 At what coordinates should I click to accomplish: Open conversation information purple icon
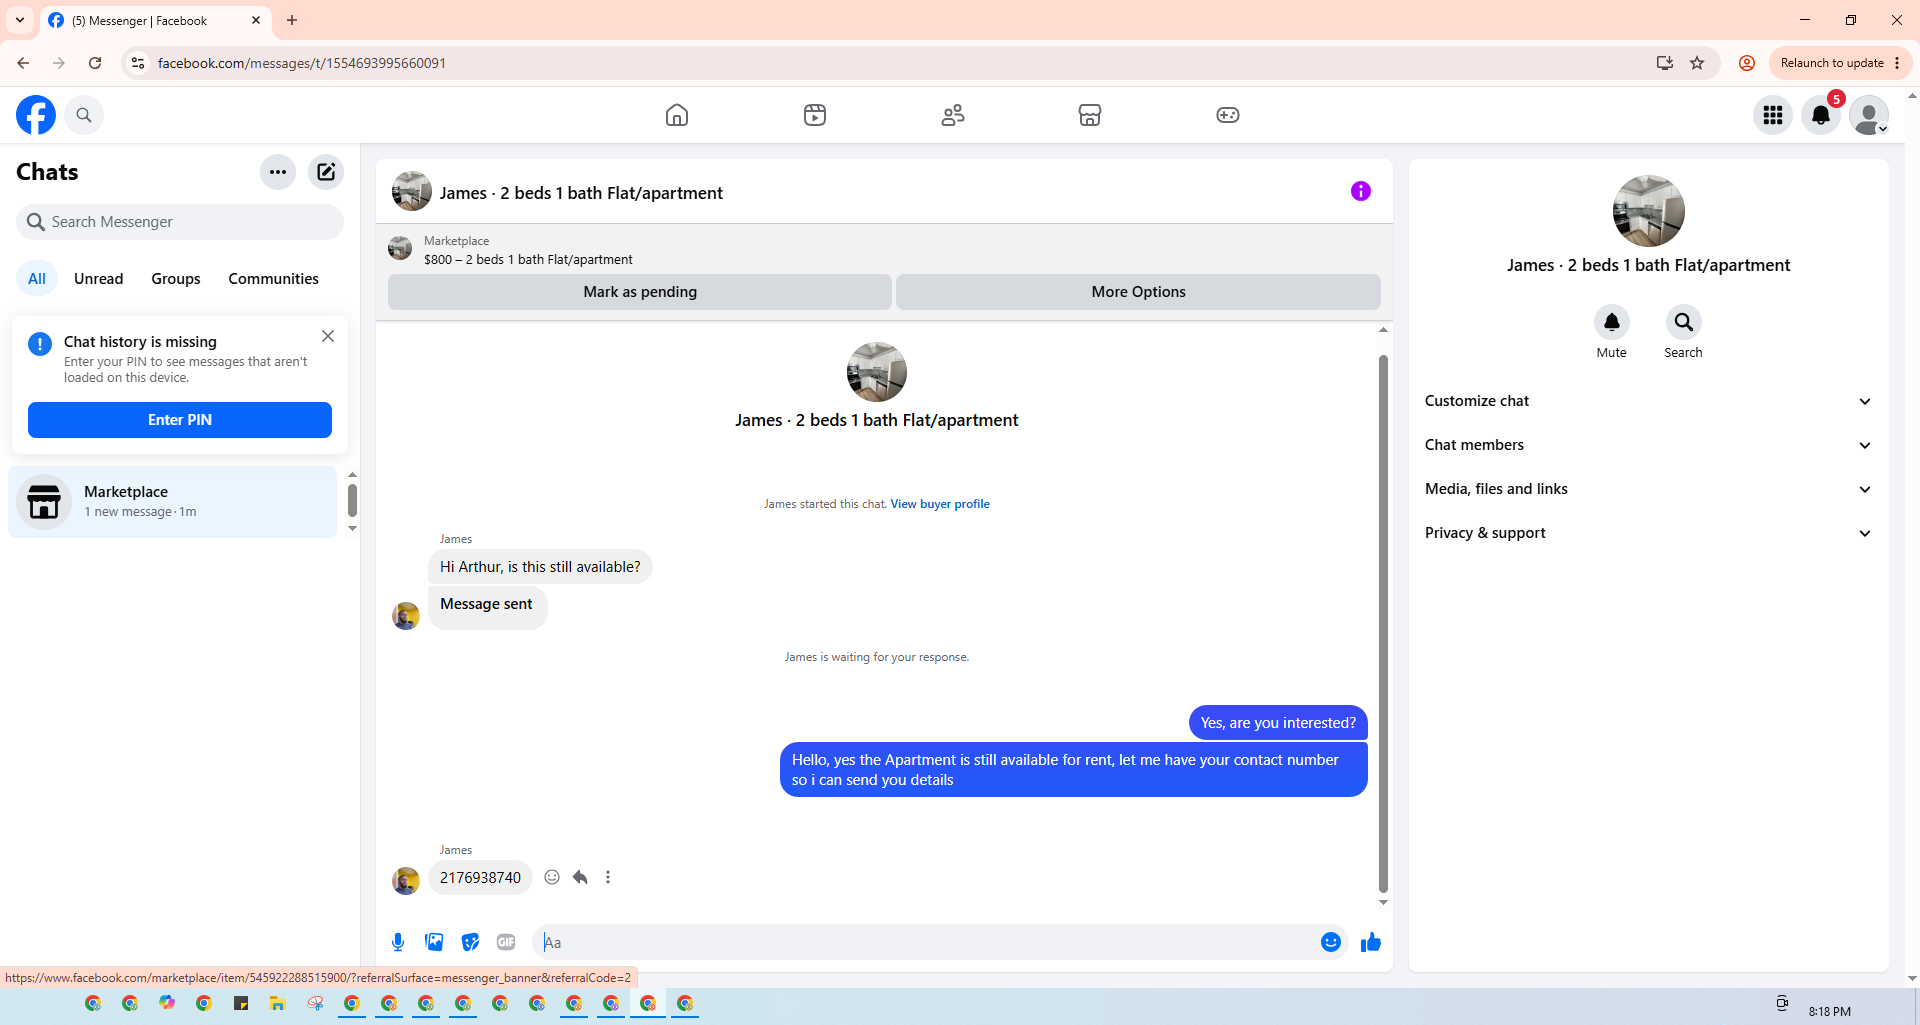1361,191
